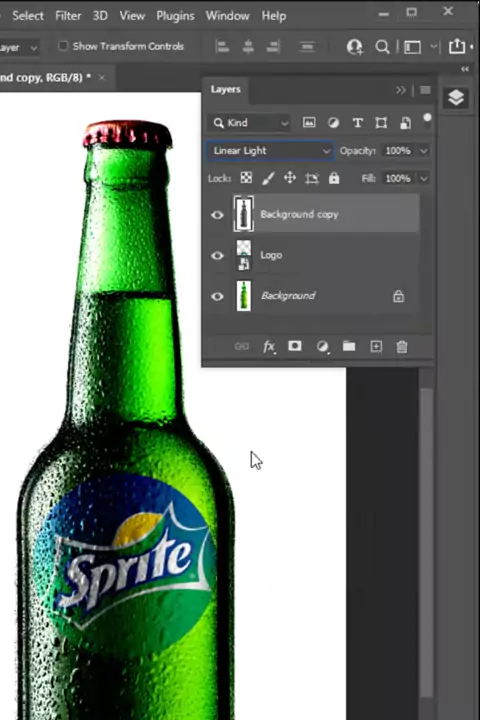Add a layer mask

[295, 346]
